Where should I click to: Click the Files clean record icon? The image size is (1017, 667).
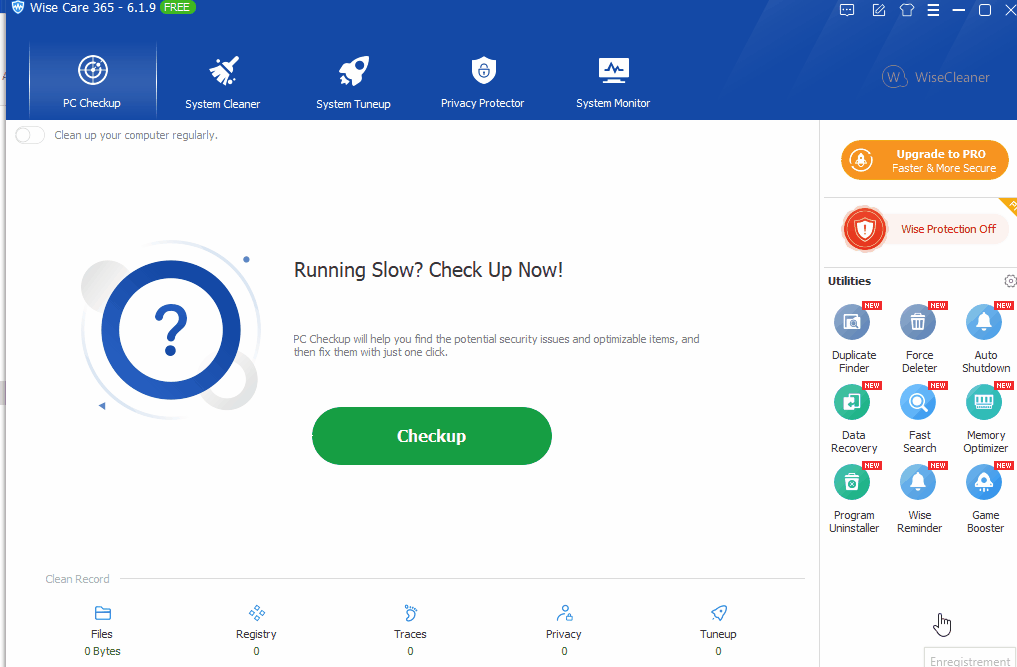(102, 613)
